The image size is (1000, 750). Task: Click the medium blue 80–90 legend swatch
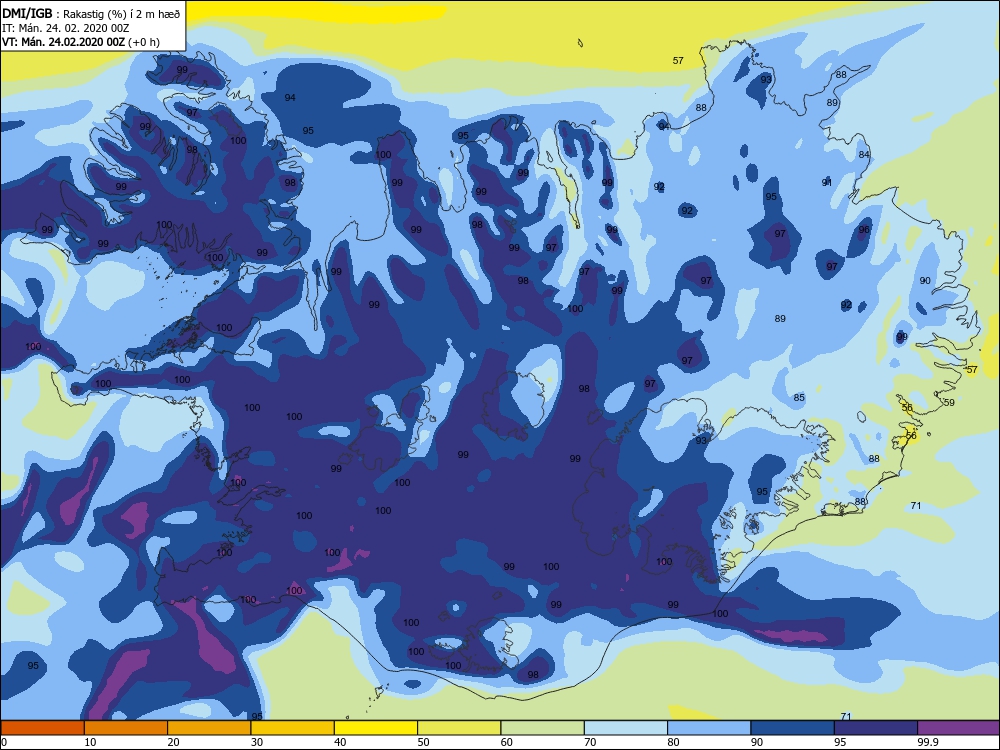(x=709, y=728)
